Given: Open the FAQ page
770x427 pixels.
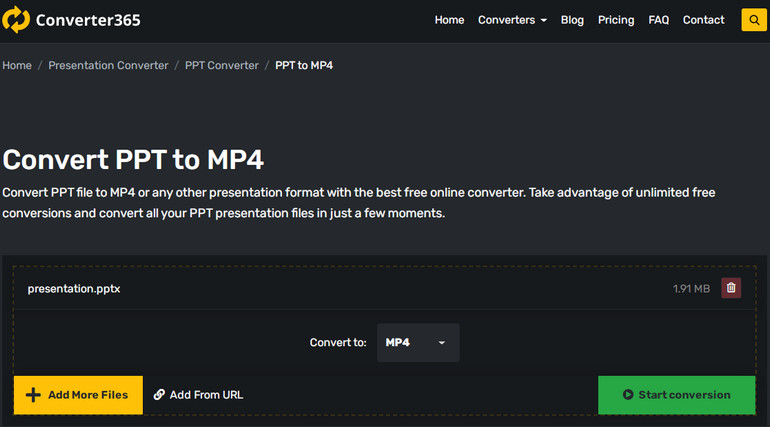Looking at the screenshot, I should pos(659,20).
